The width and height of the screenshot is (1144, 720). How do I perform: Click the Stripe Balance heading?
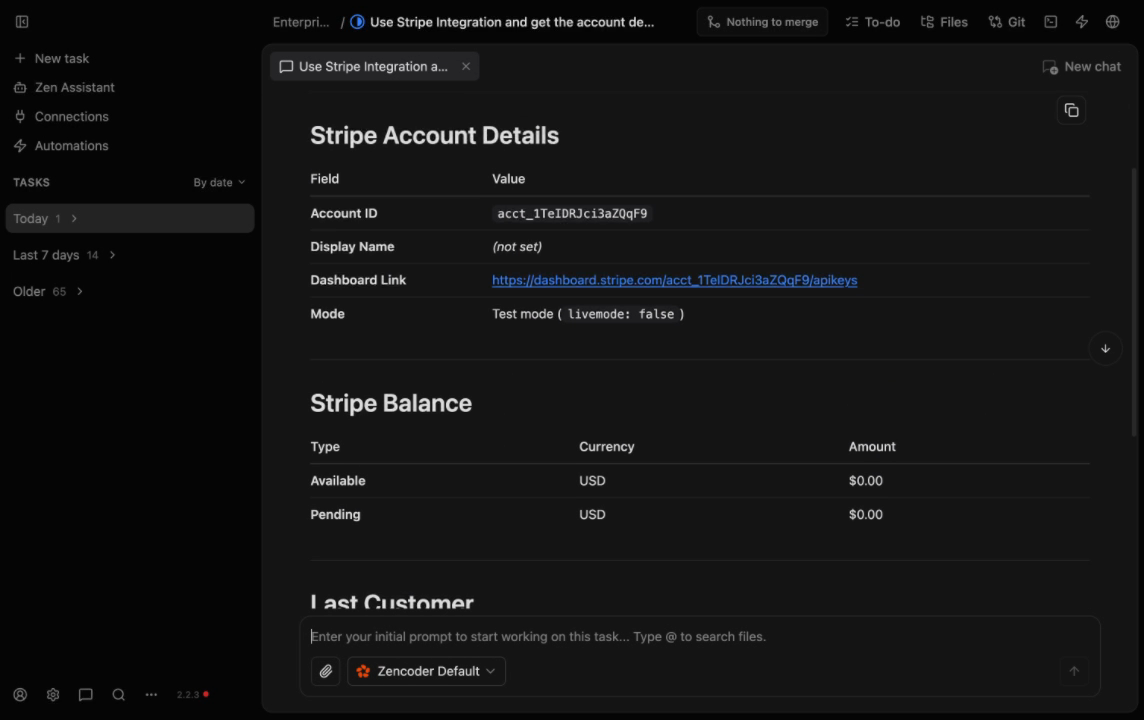pos(391,403)
